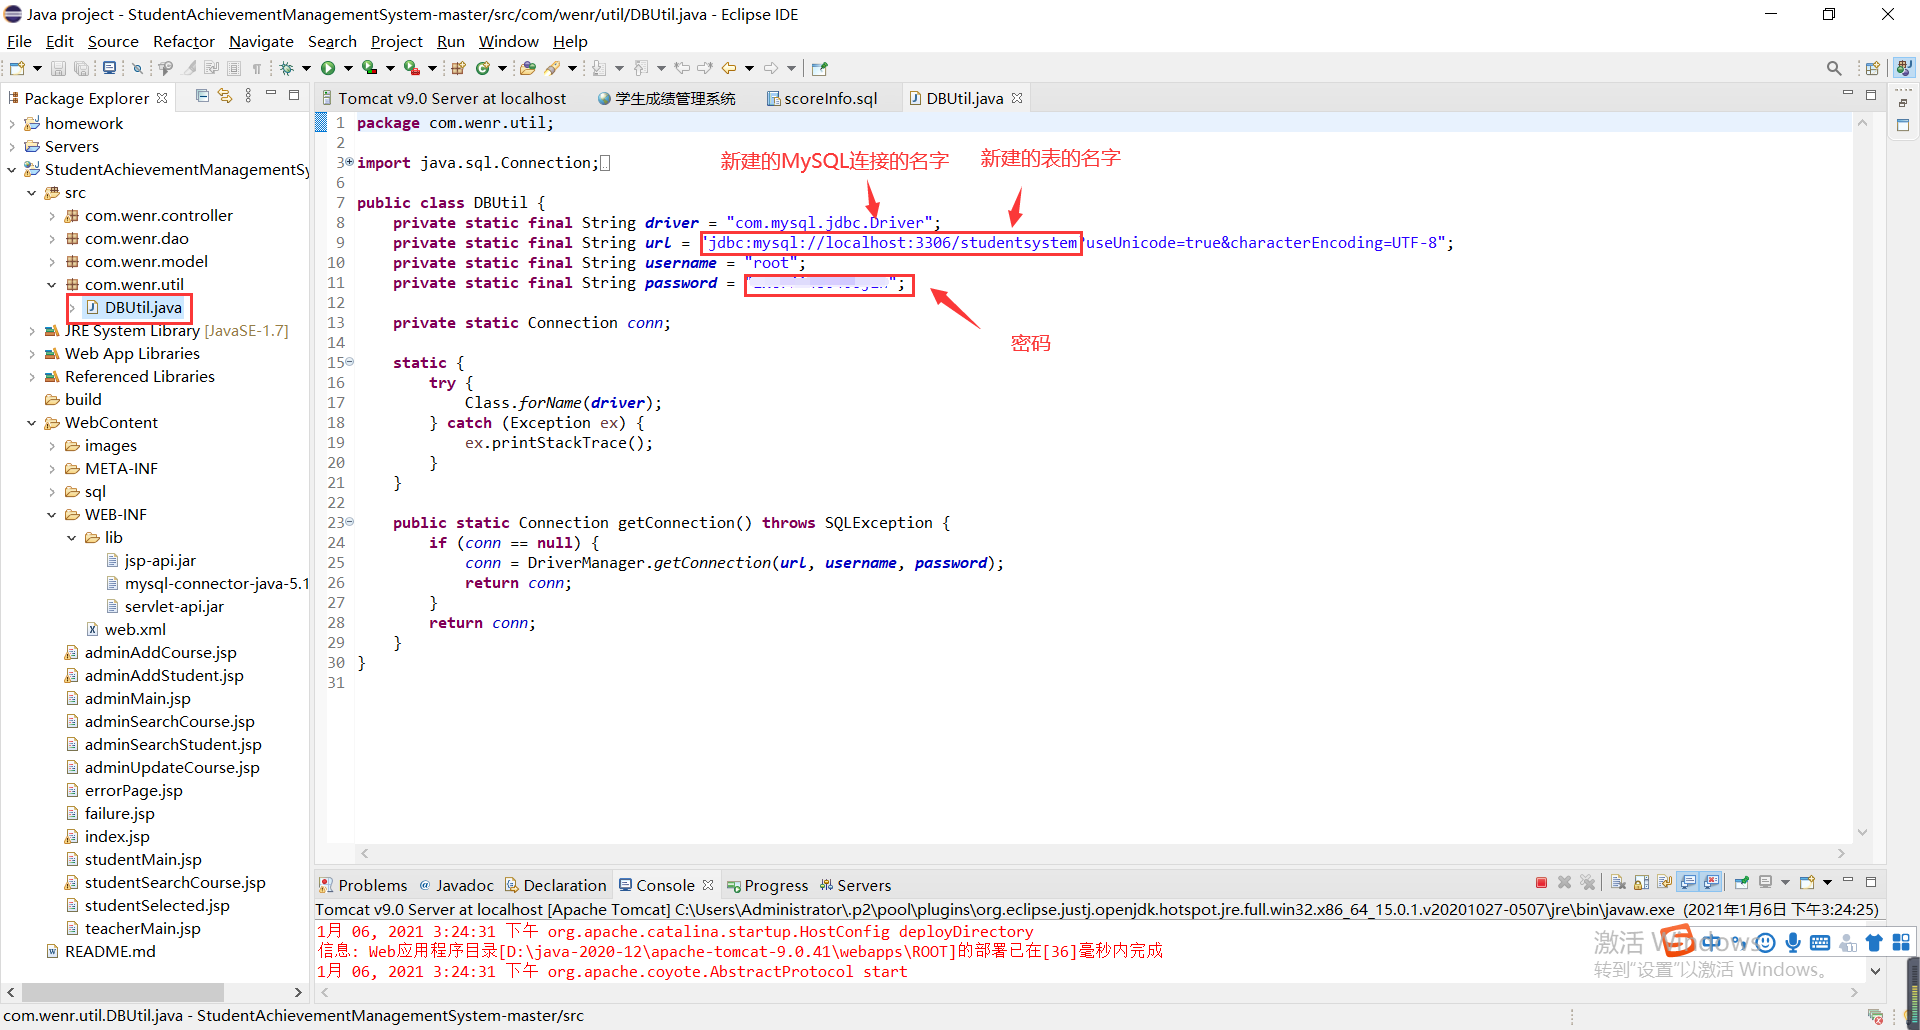The image size is (1920, 1030).
Task: Expand com.wenr.controller package
Action: [51, 216]
